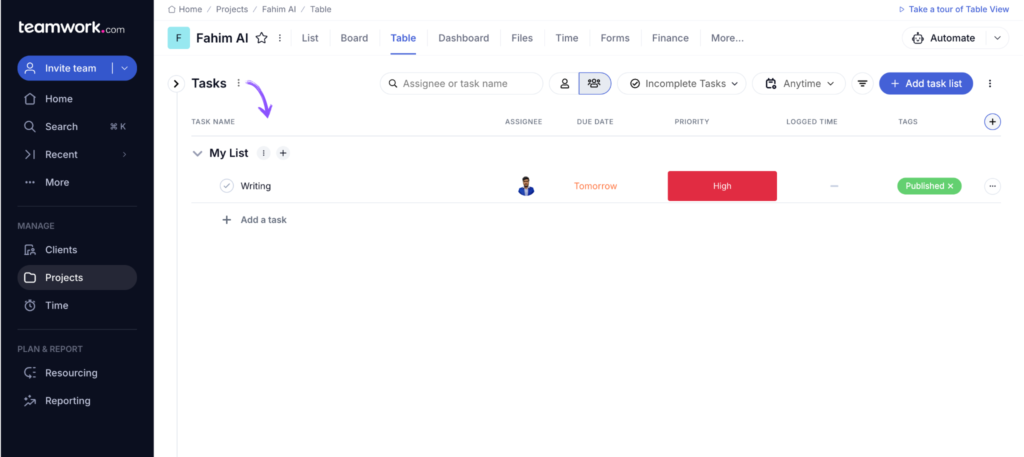Image resolution: width=1024 pixels, height=457 pixels.
Task: Remove the Published tag
Action: tap(950, 186)
